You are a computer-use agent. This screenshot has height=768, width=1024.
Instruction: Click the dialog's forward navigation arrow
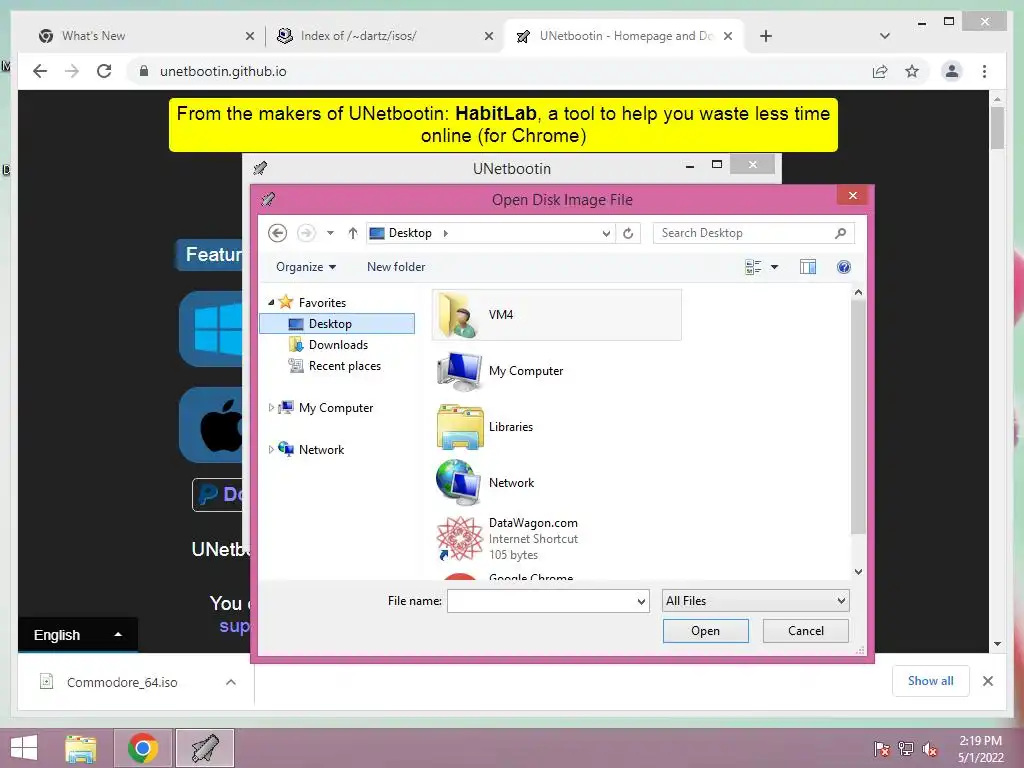point(306,233)
